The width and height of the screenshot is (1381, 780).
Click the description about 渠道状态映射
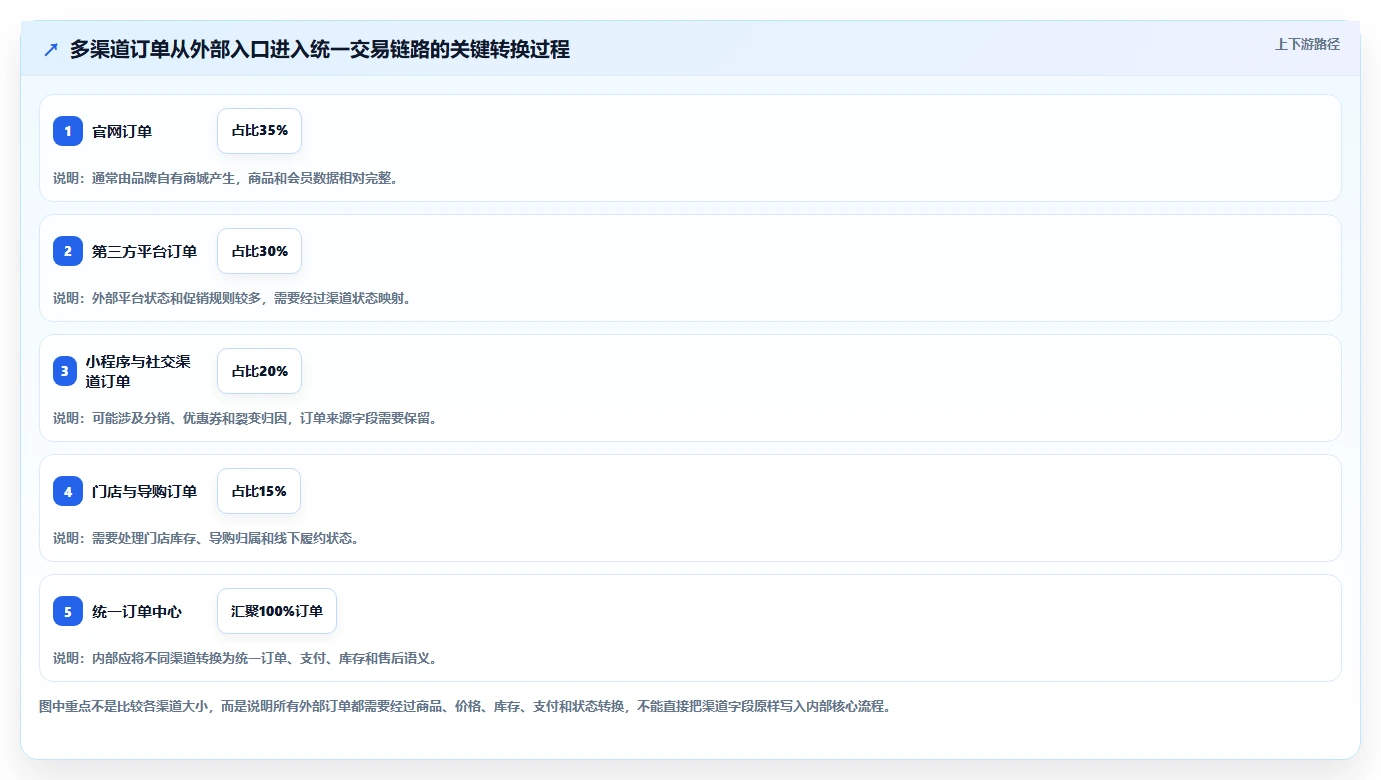(x=232, y=298)
